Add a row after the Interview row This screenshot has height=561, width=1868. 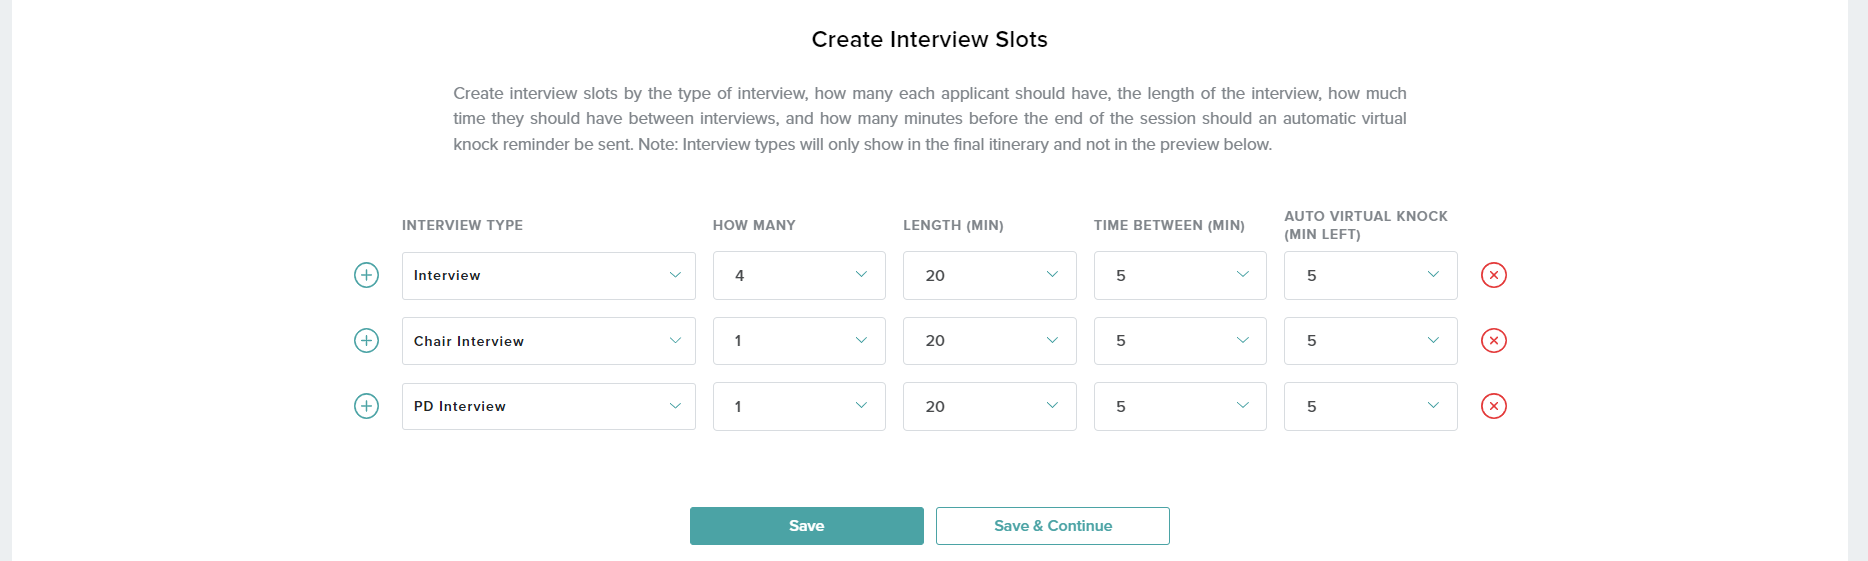pos(367,275)
